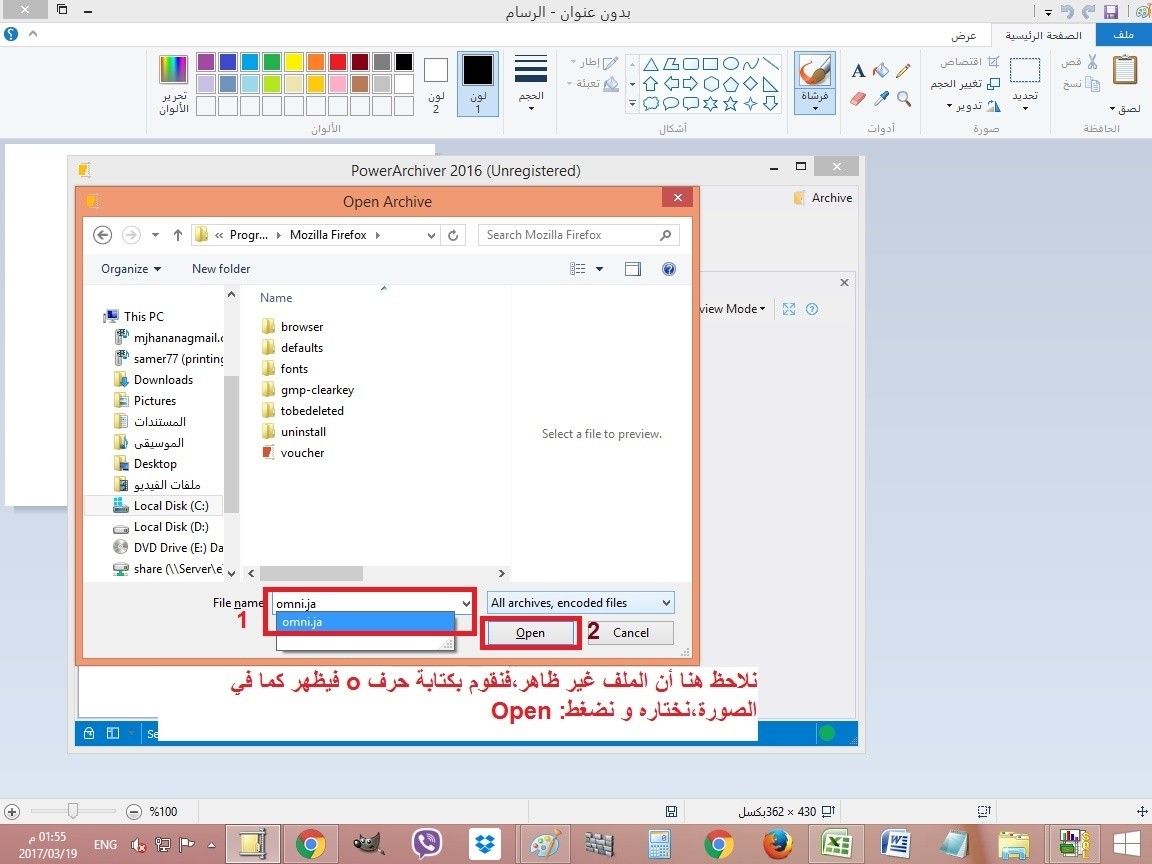
Task: Open Excel from the taskbar
Action: coord(836,843)
